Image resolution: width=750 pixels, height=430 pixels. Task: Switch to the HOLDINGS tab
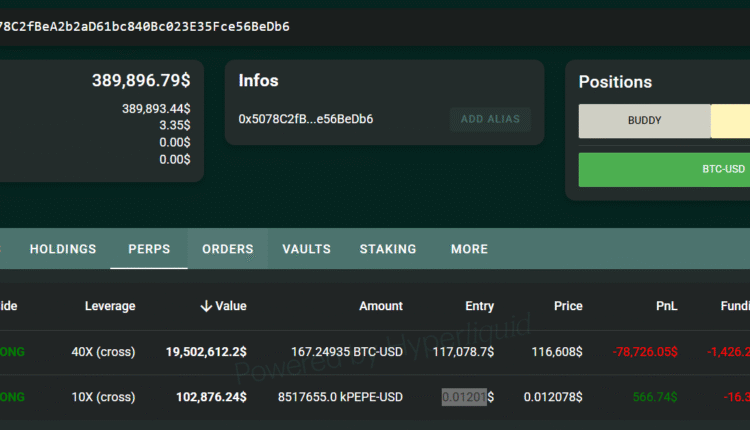[x=63, y=249]
